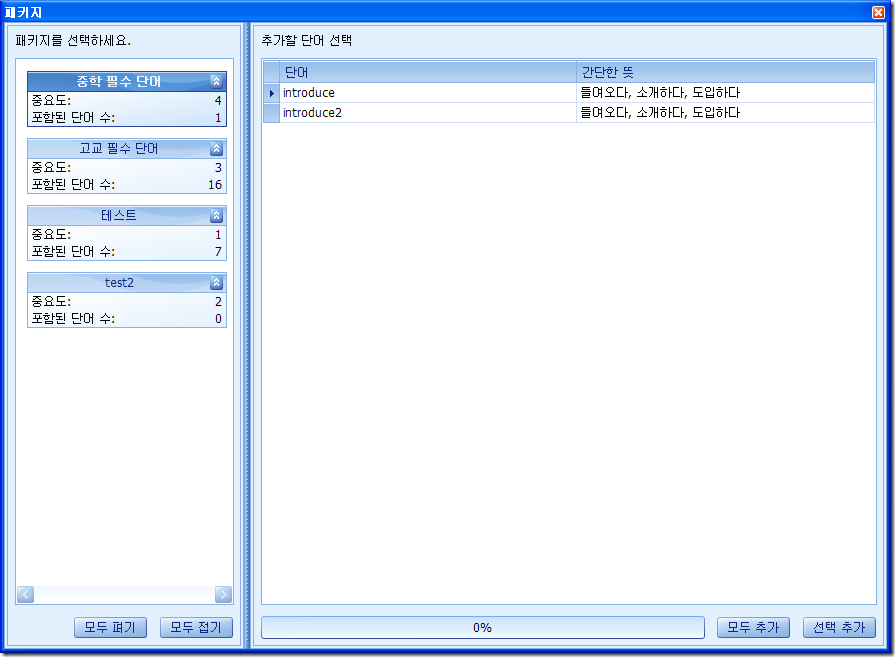Collapse the 중학 필수 단어 package chevron

point(216,82)
